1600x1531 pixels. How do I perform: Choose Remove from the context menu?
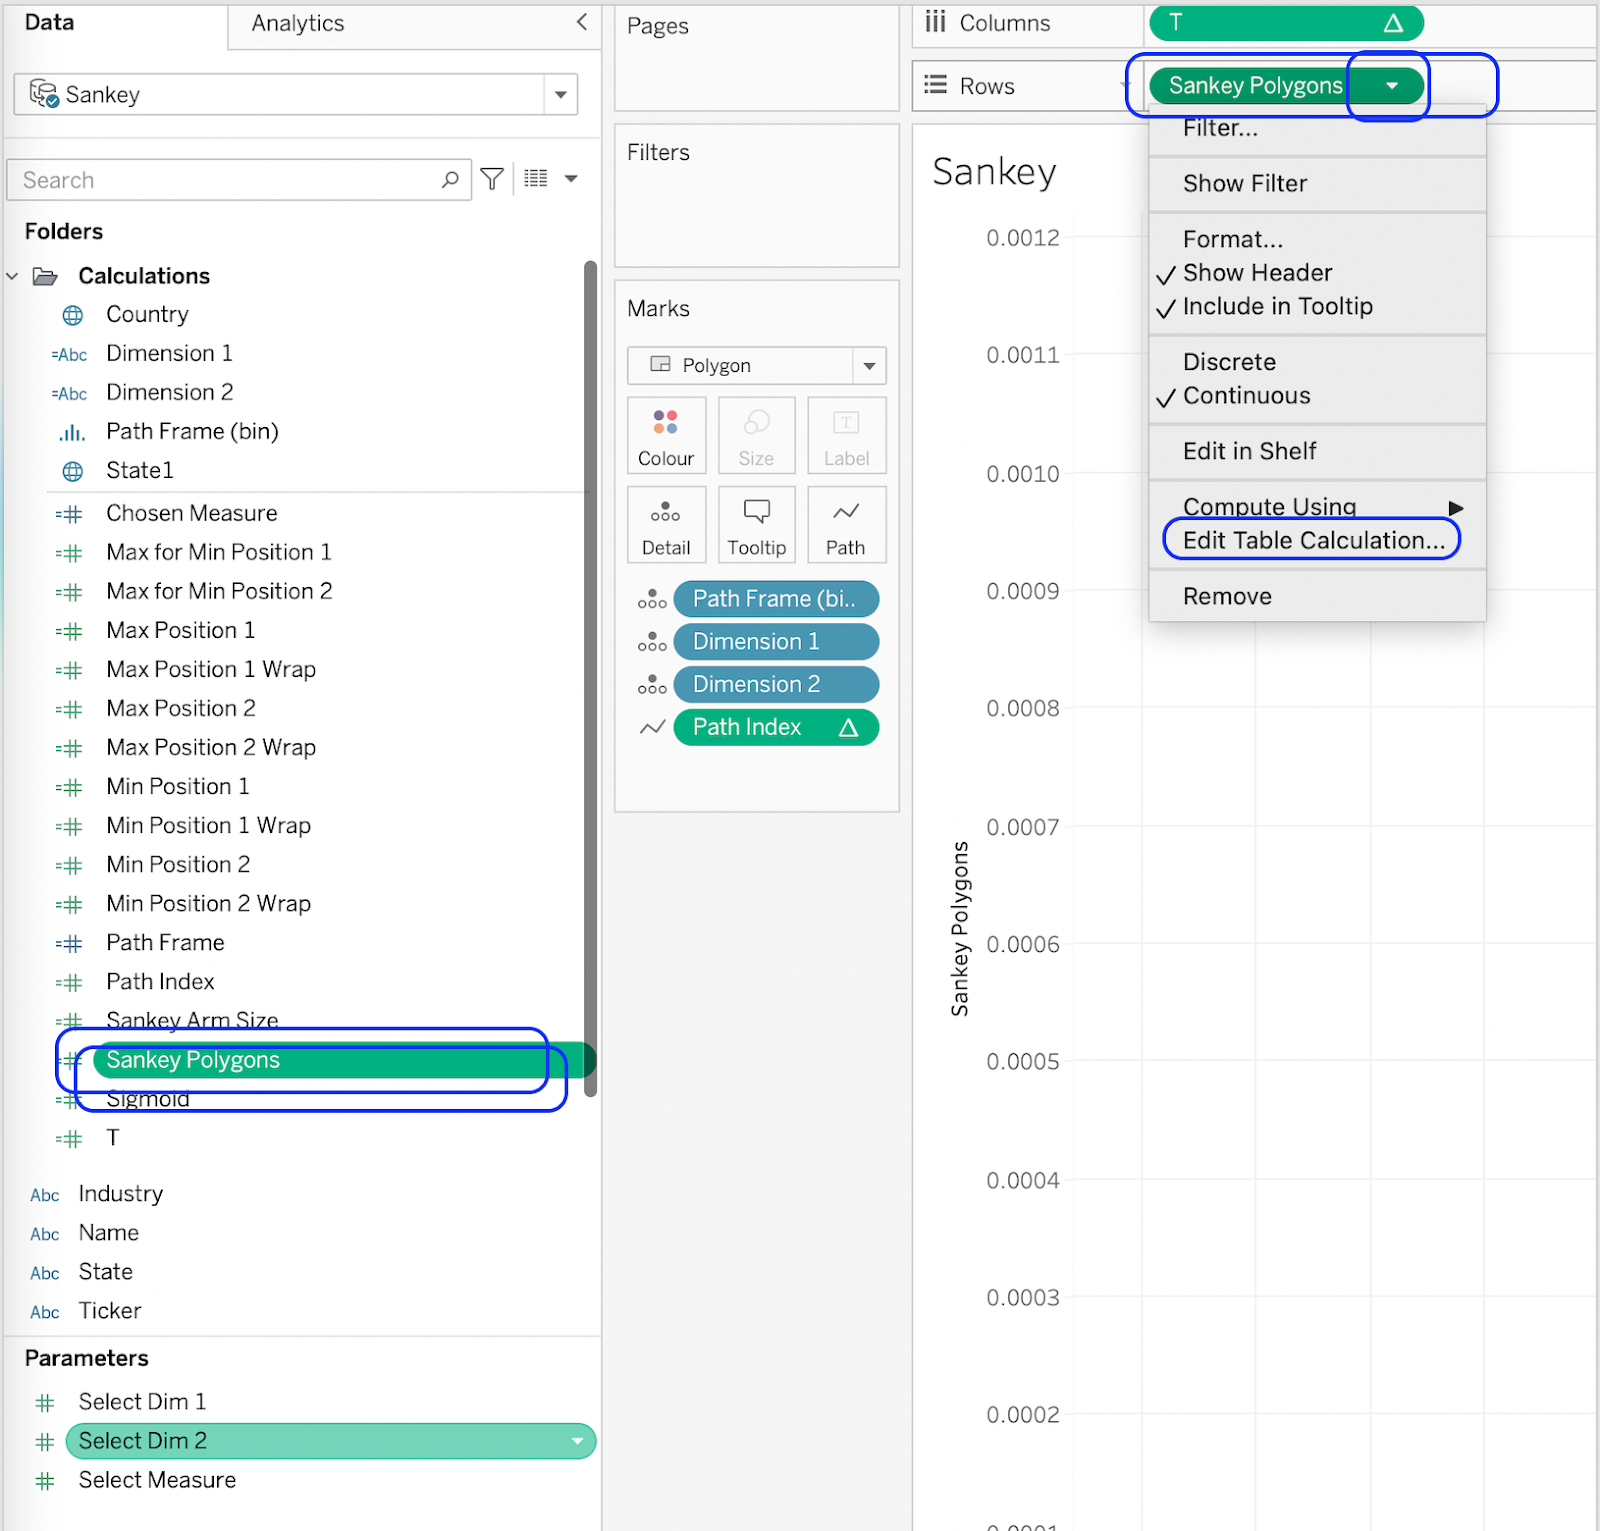[x=1227, y=597]
